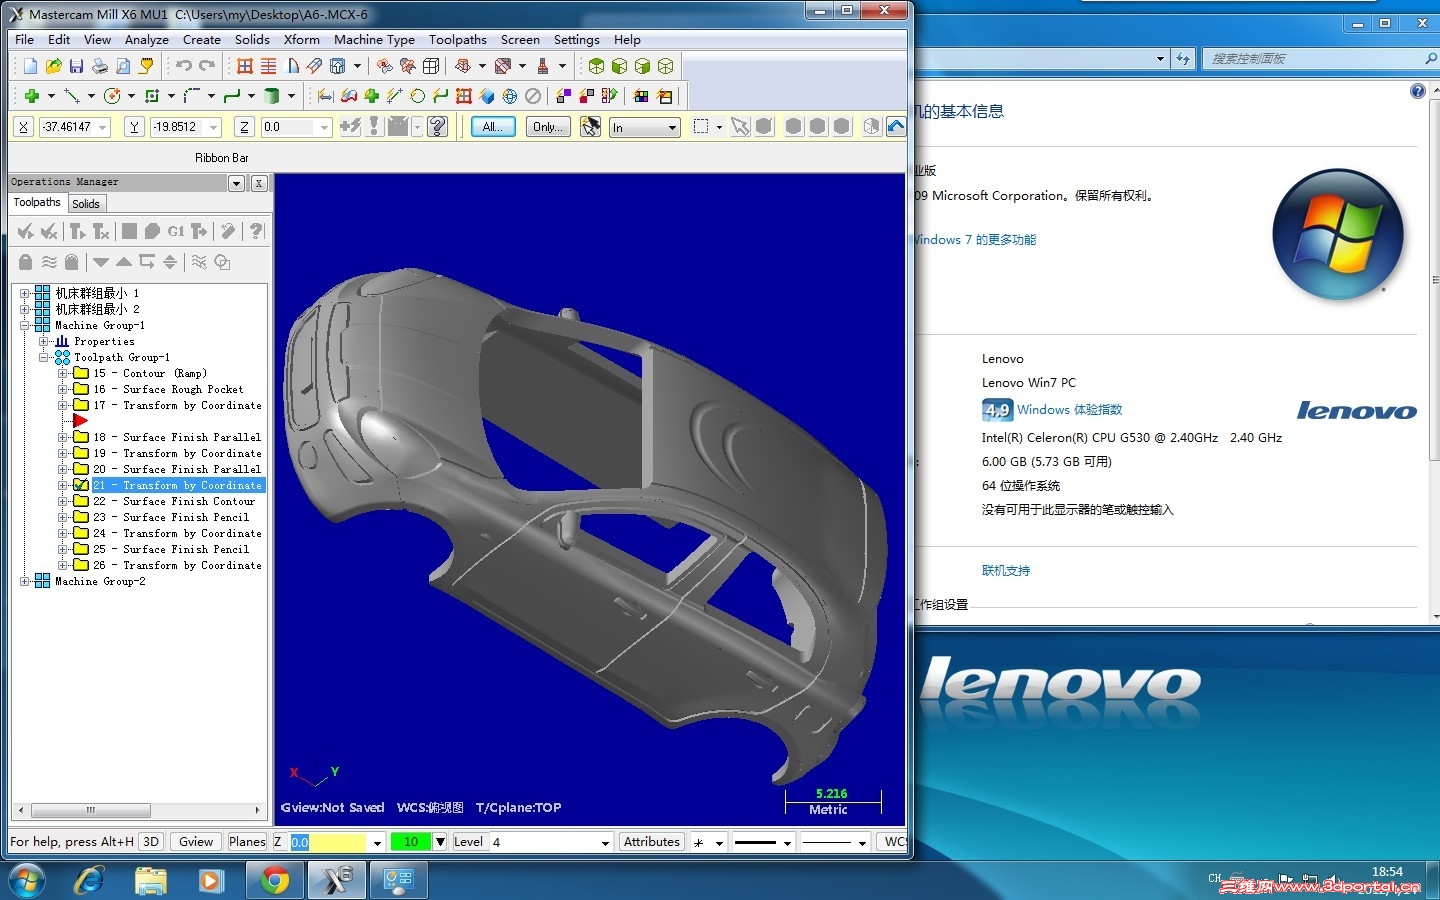Click the Planes button in status bar
Image resolution: width=1440 pixels, height=900 pixels.
247,842
